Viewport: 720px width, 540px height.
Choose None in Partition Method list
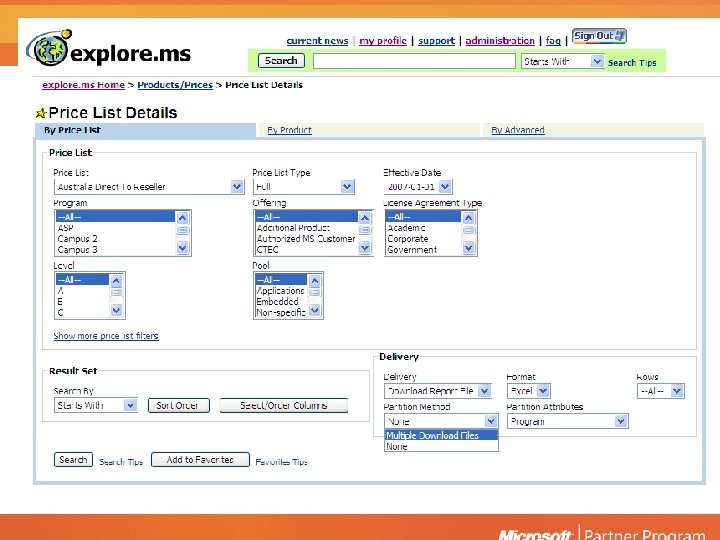coord(441,446)
